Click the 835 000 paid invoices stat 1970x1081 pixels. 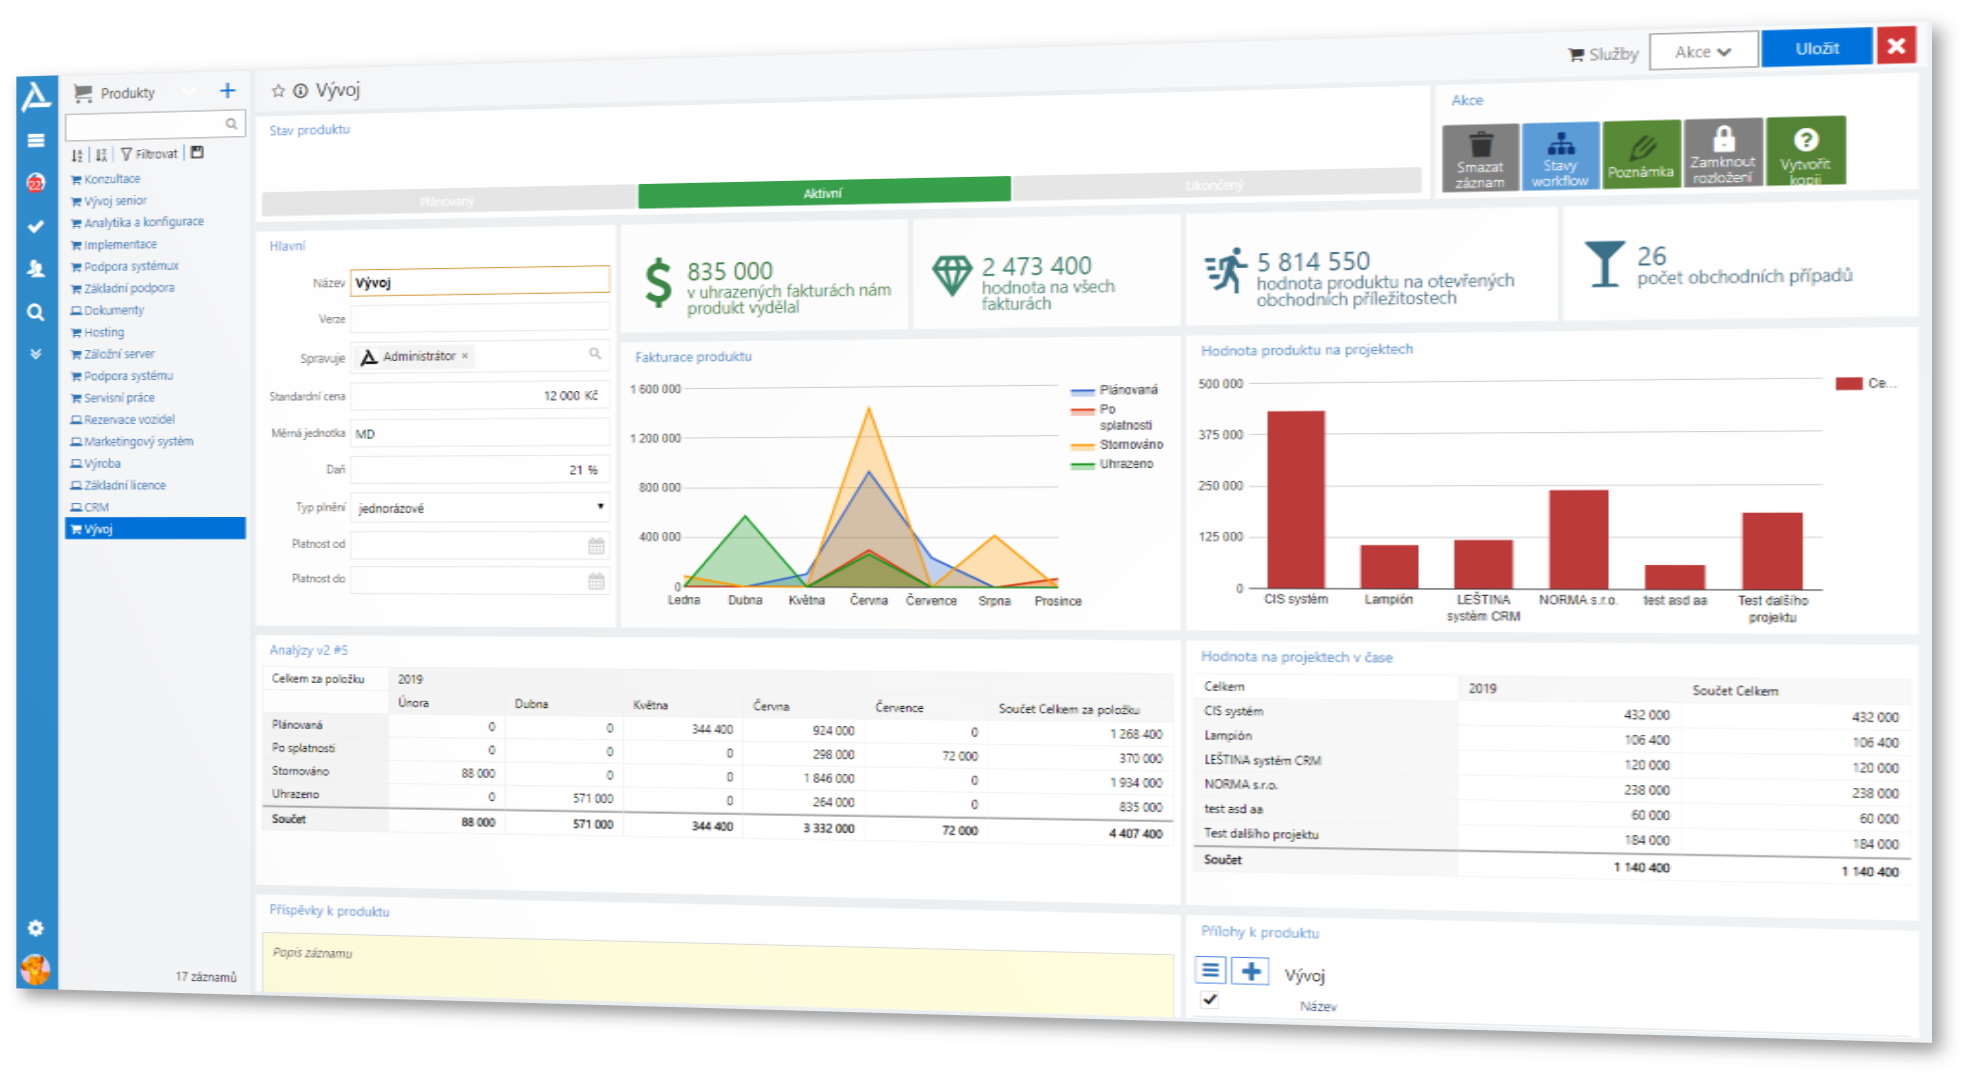click(x=768, y=281)
